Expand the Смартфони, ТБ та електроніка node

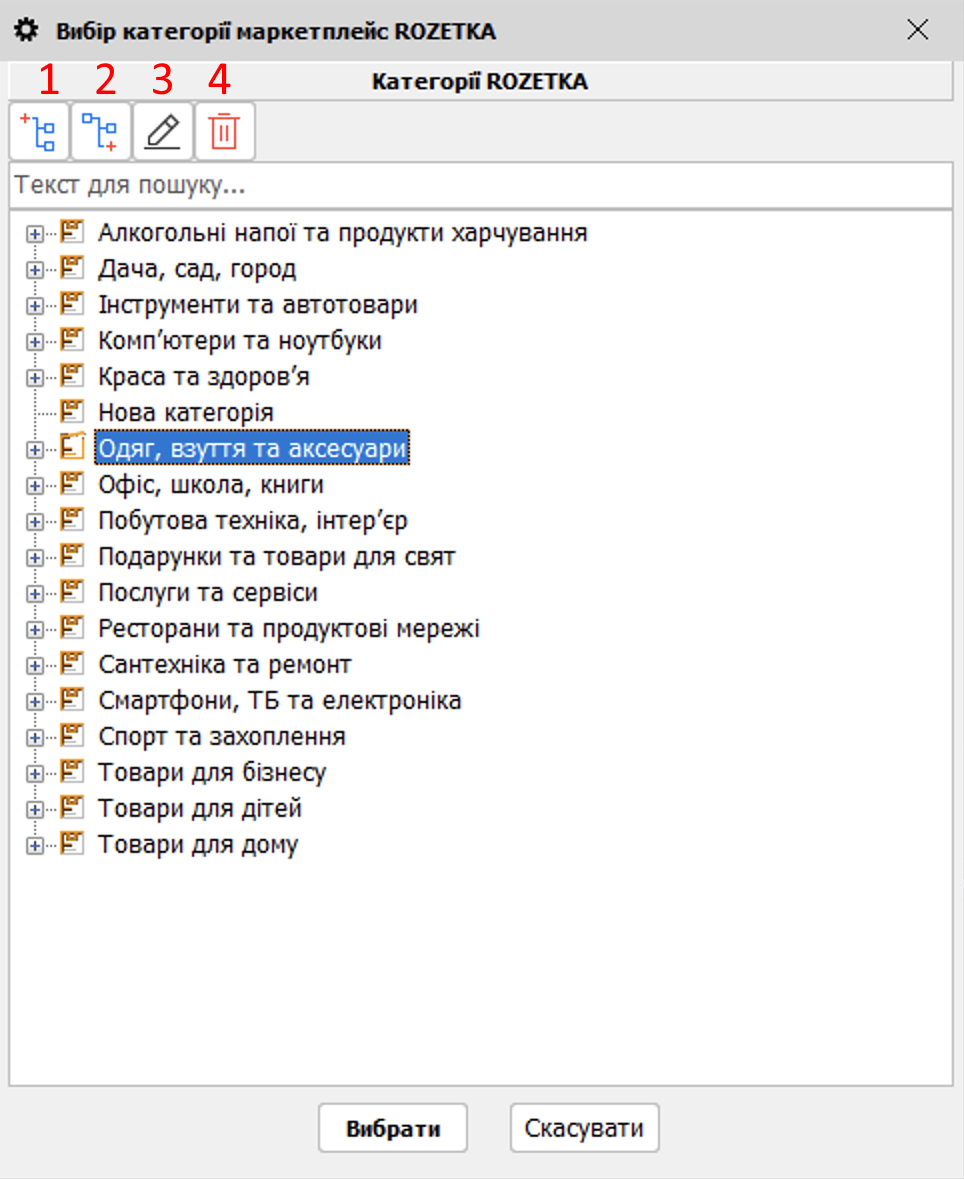pos(35,702)
